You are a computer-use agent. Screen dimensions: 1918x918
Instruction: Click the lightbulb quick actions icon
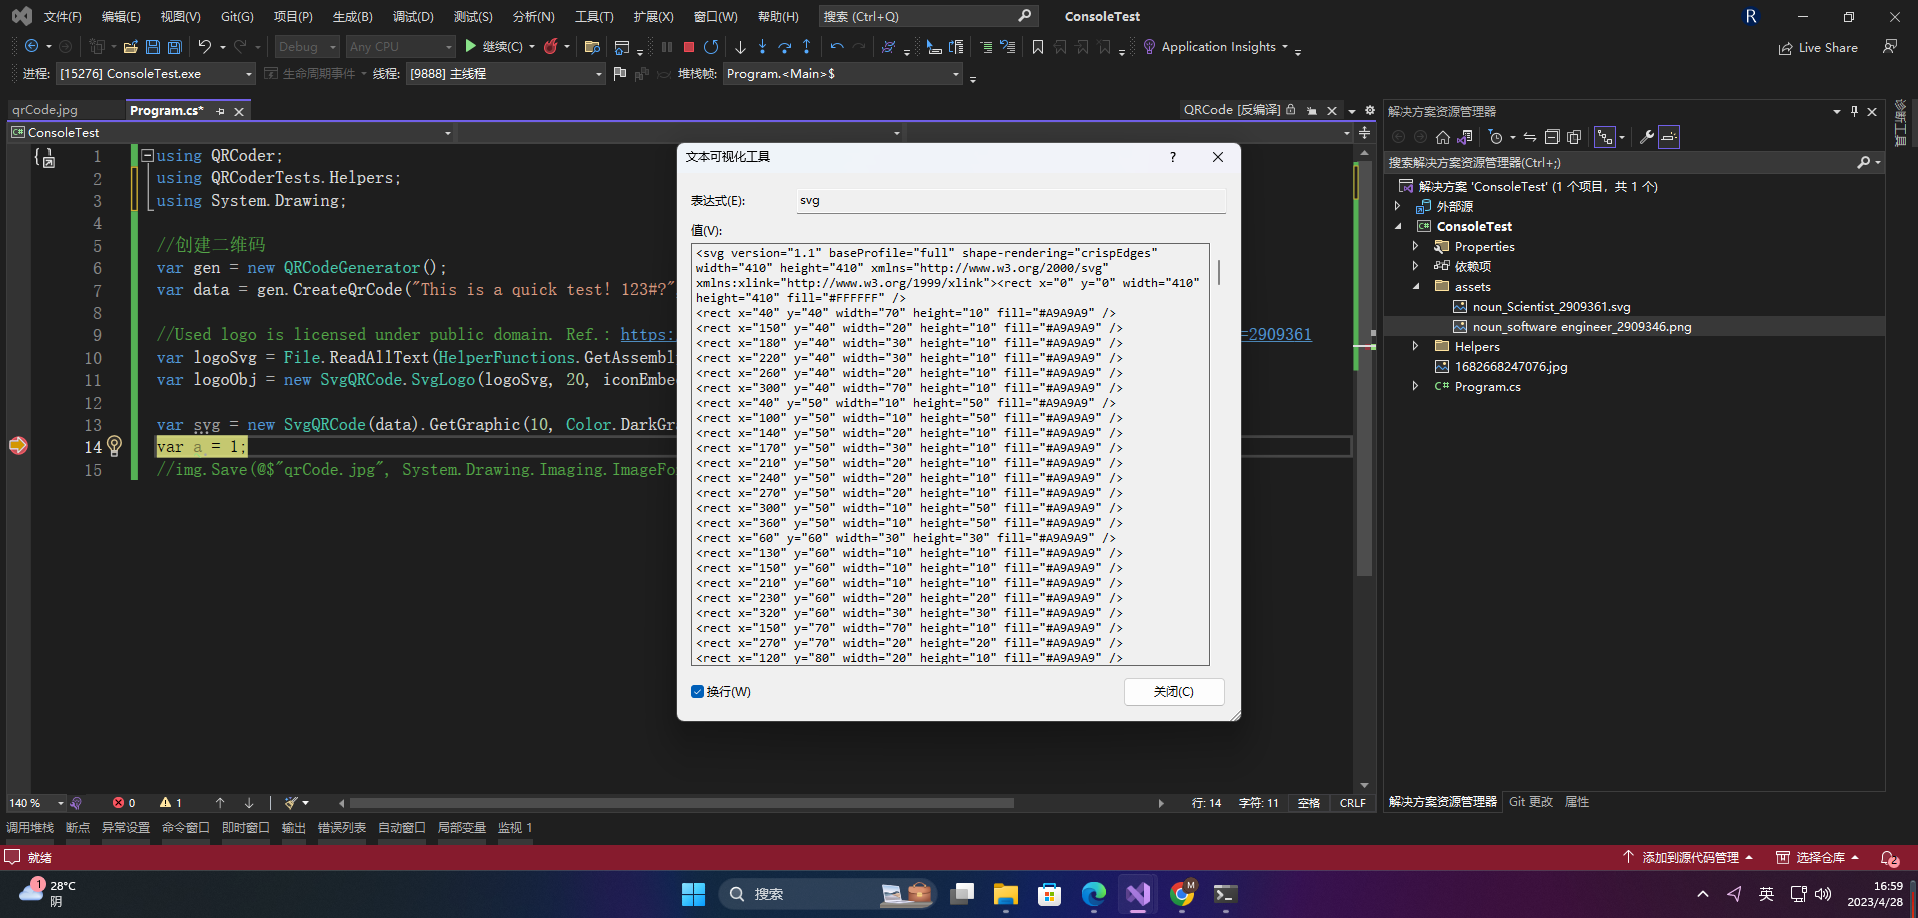(x=114, y=446)
